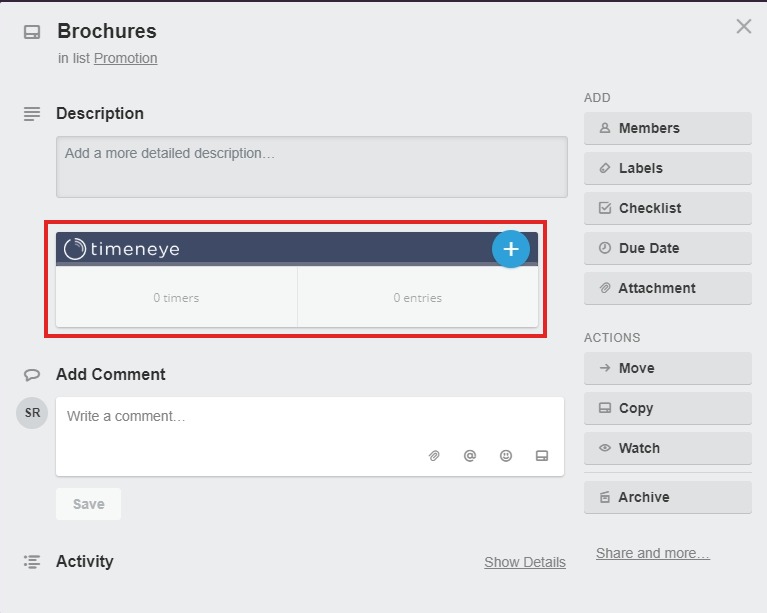Open the Labels picker
767x613 pixels.
pyautogui.click(x=668, y=168)
